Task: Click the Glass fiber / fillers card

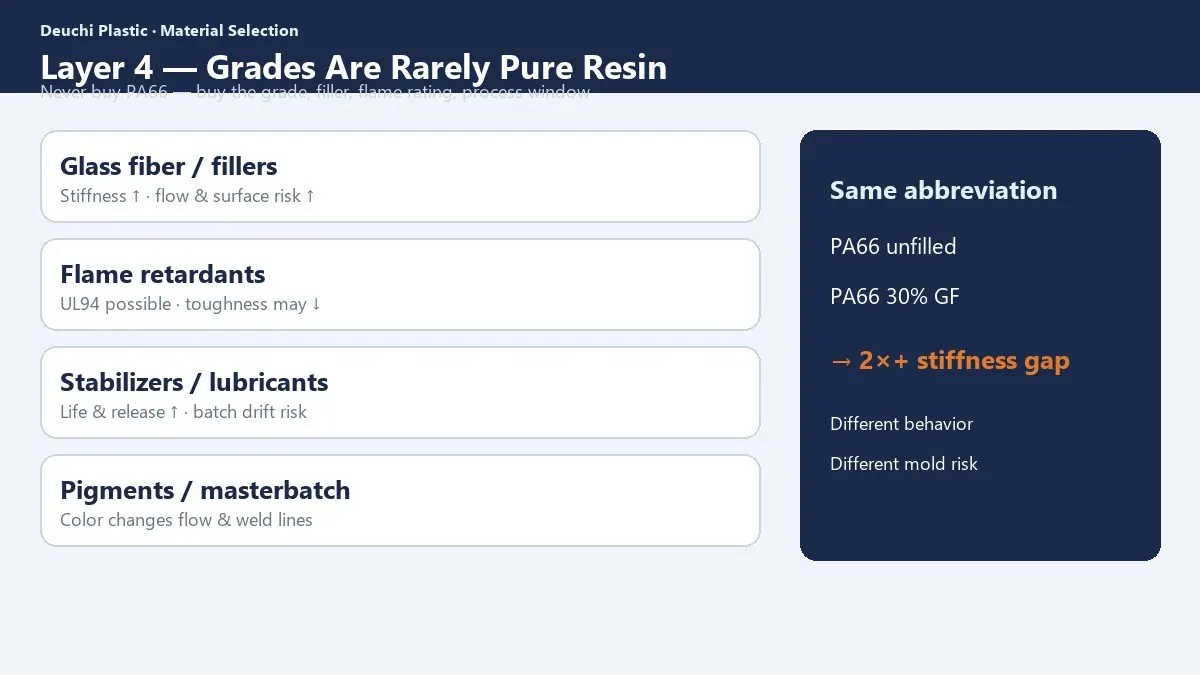Action: pyautogui.click(x=400, y=176)
